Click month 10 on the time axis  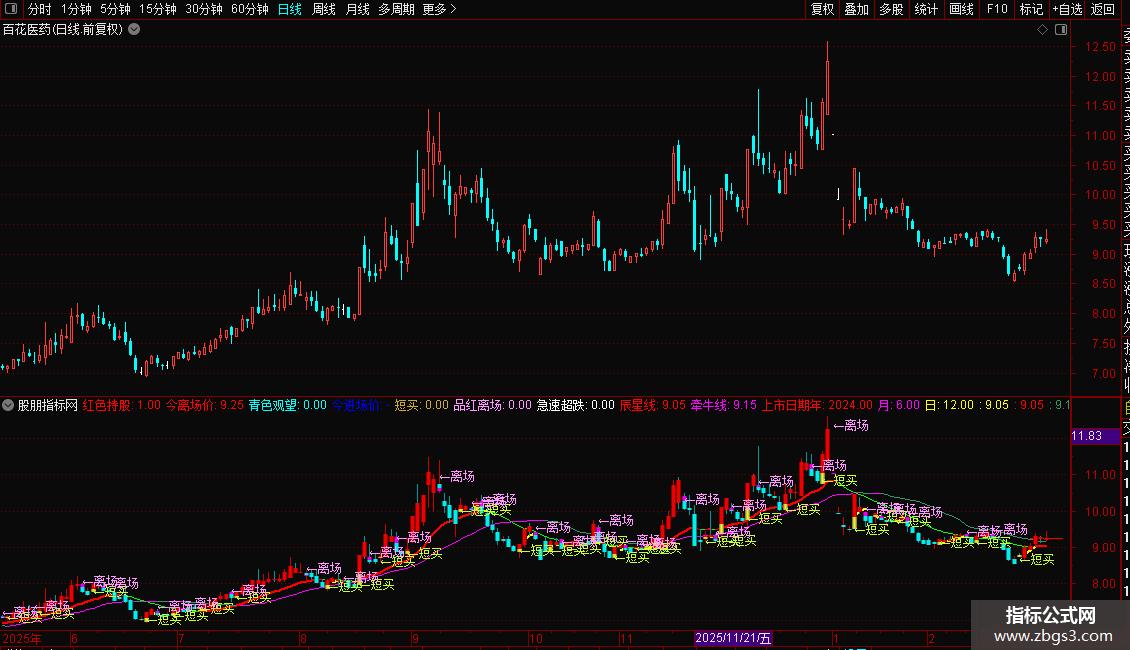tap(535, 638)
